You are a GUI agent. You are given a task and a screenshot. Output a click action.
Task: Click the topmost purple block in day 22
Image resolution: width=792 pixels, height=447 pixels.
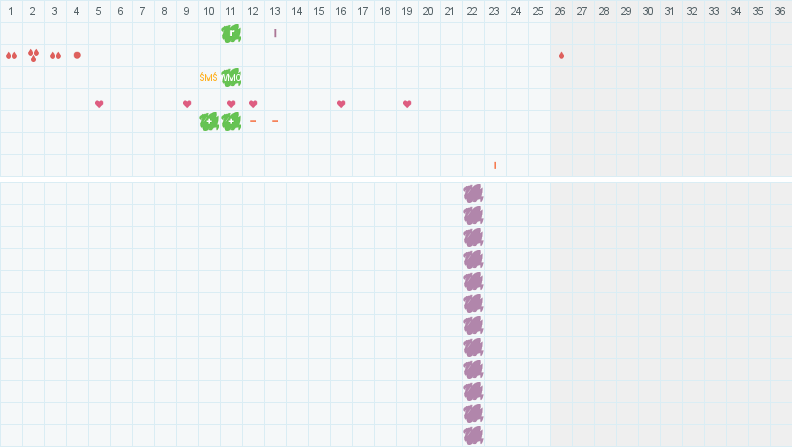pyautogui.click(x=473, y=193)
